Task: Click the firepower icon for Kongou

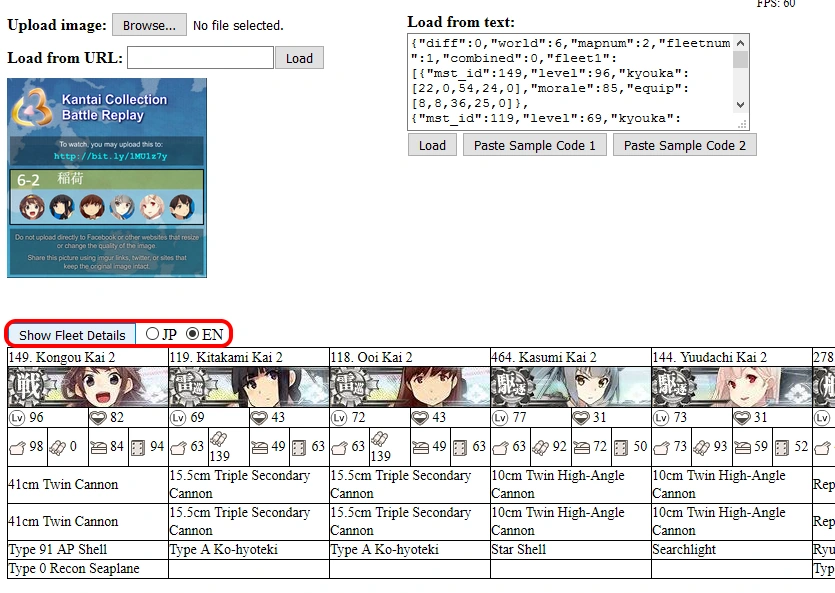Action: (17, 448)
